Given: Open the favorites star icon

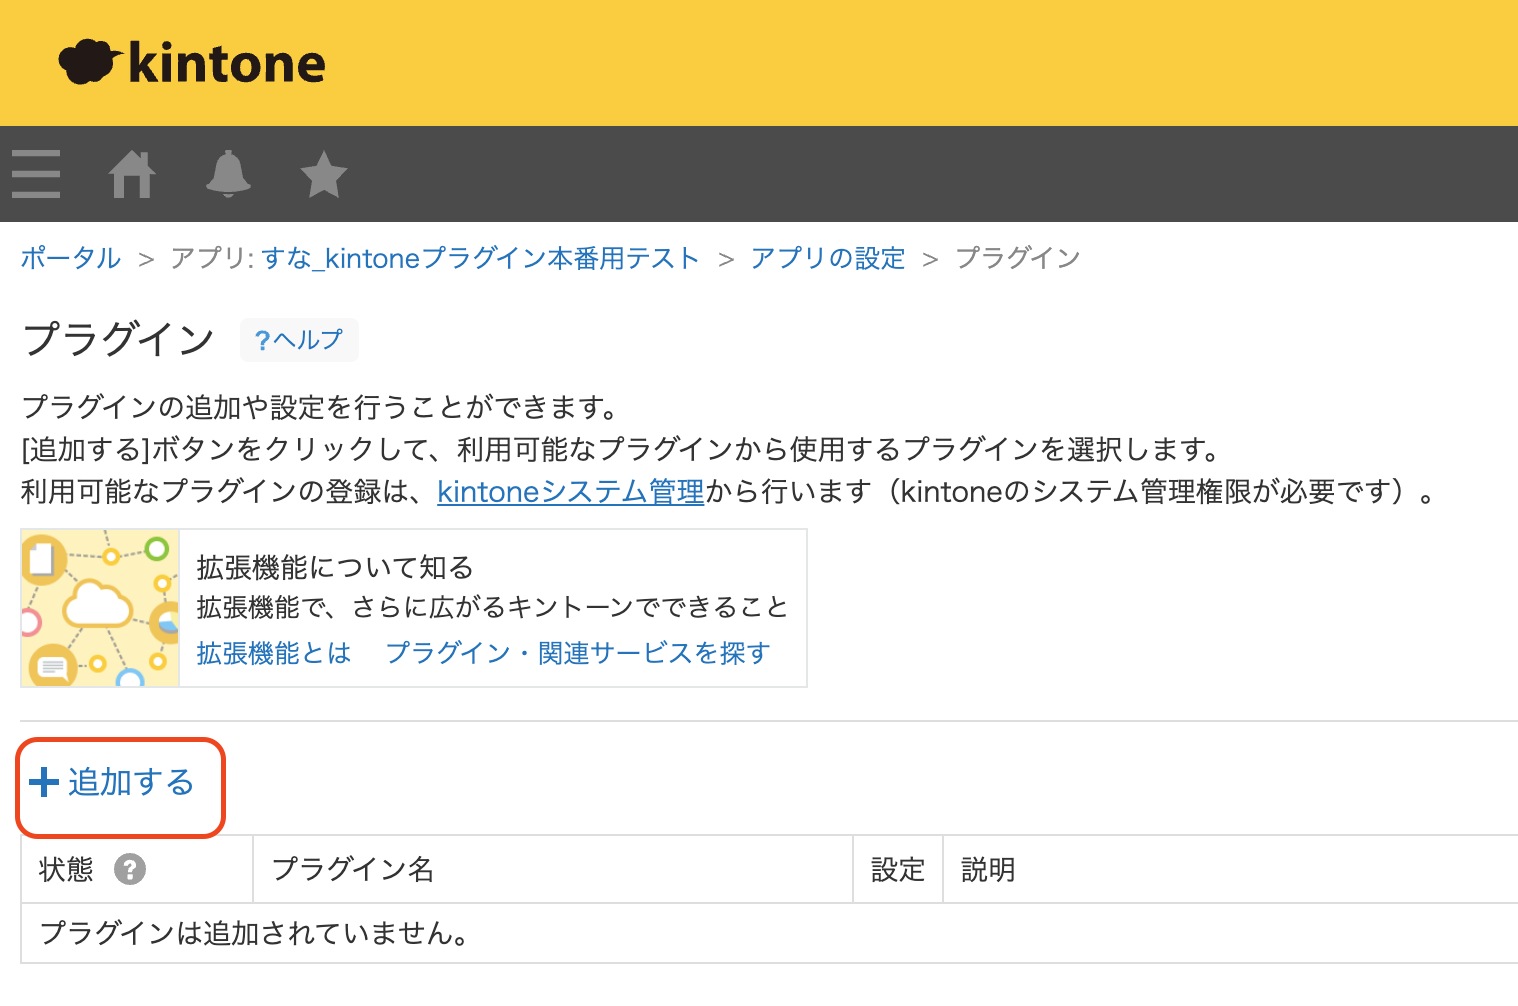Looking at the screenshot, I should point(324,174).
